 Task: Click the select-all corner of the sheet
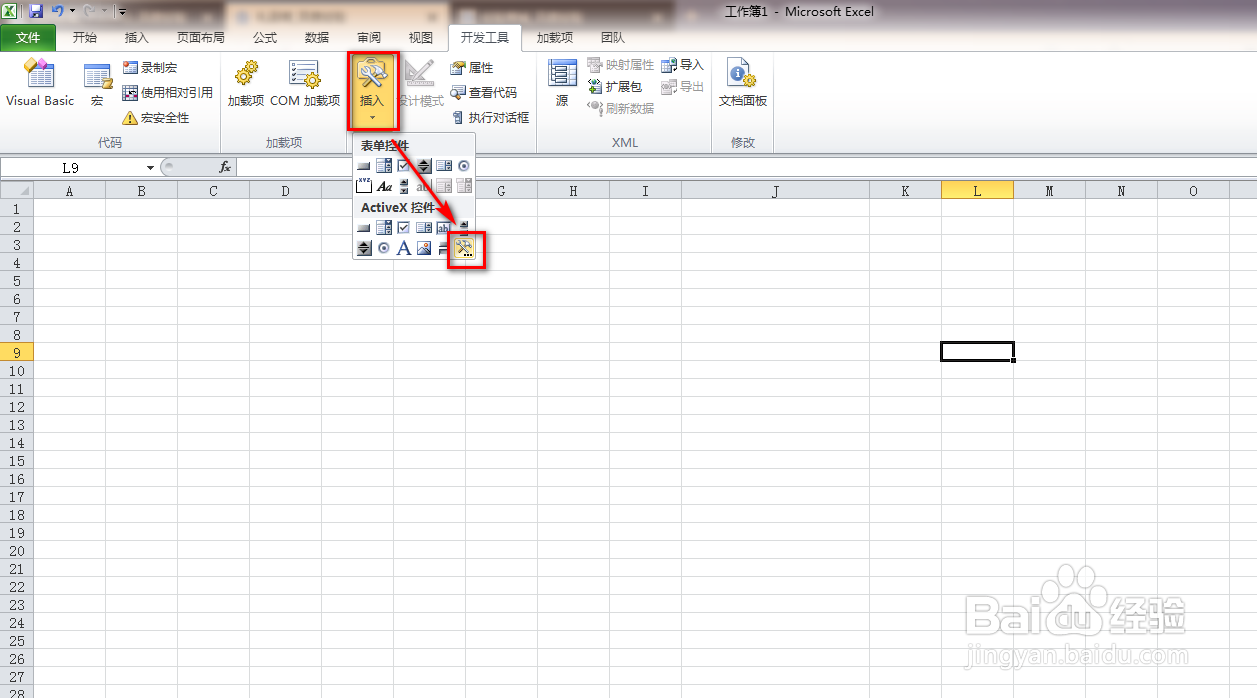17,190
